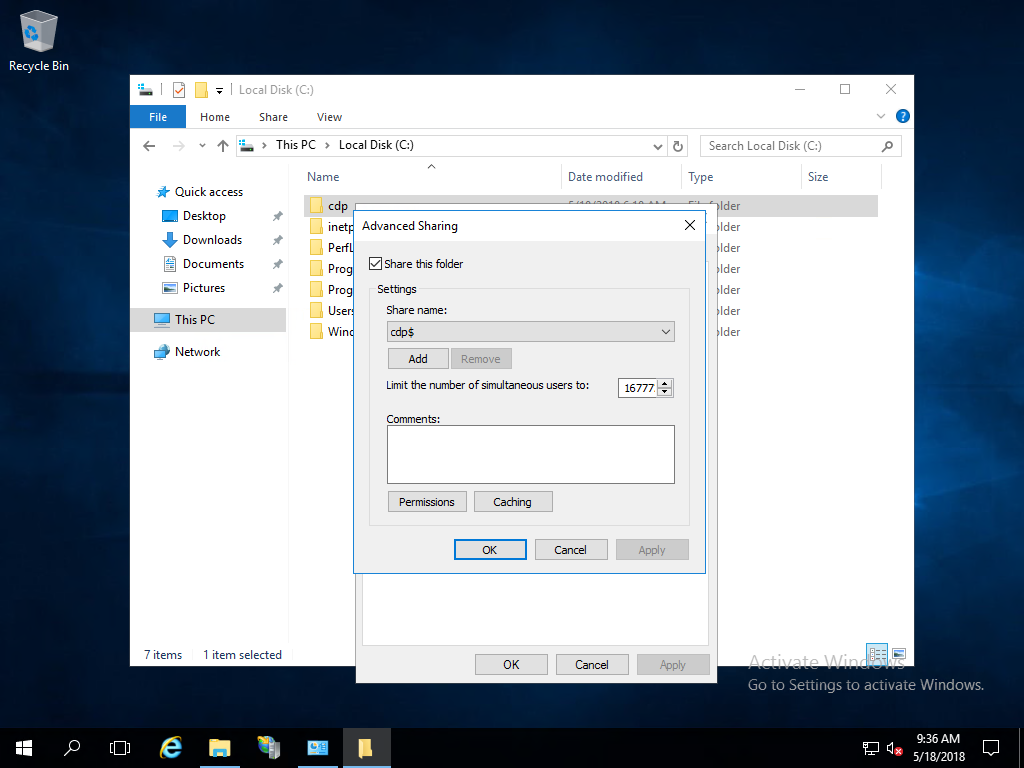Open Caching settings
This screenshot has width=1024, height=768.
point(513,502)
